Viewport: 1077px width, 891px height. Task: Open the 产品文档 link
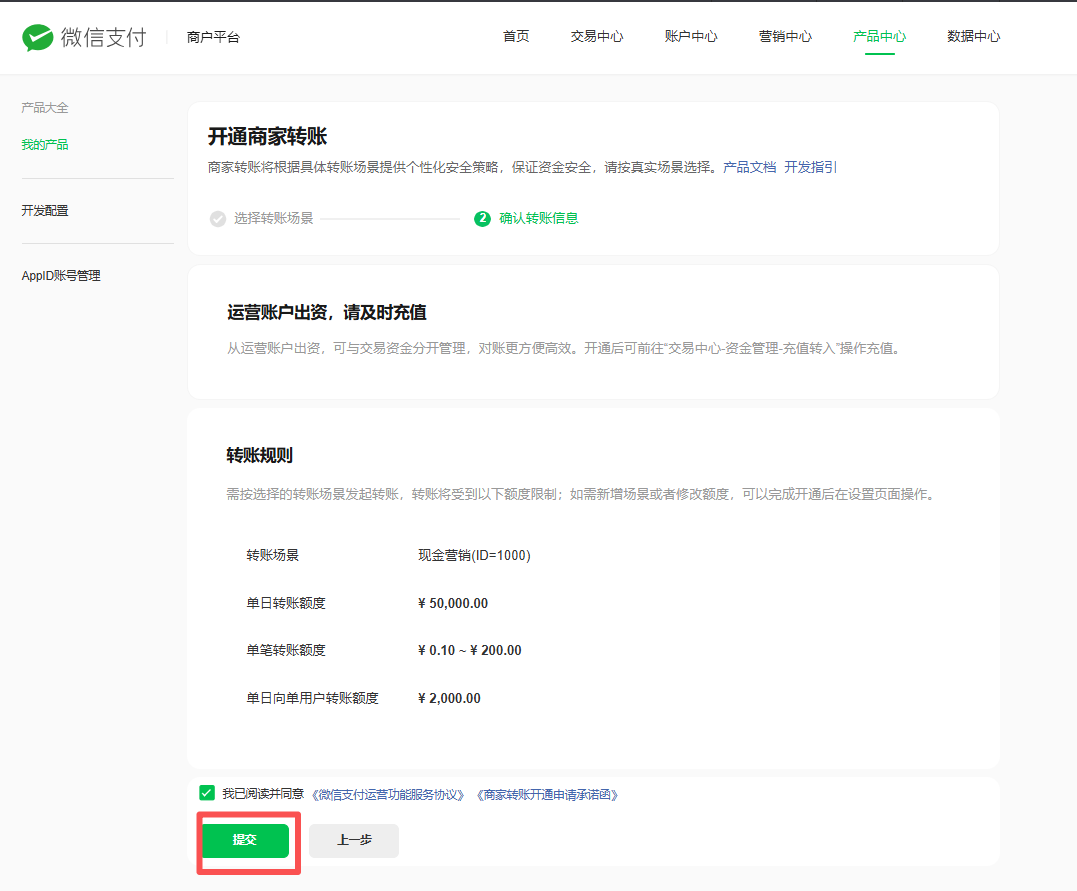[x=749, y=168]
